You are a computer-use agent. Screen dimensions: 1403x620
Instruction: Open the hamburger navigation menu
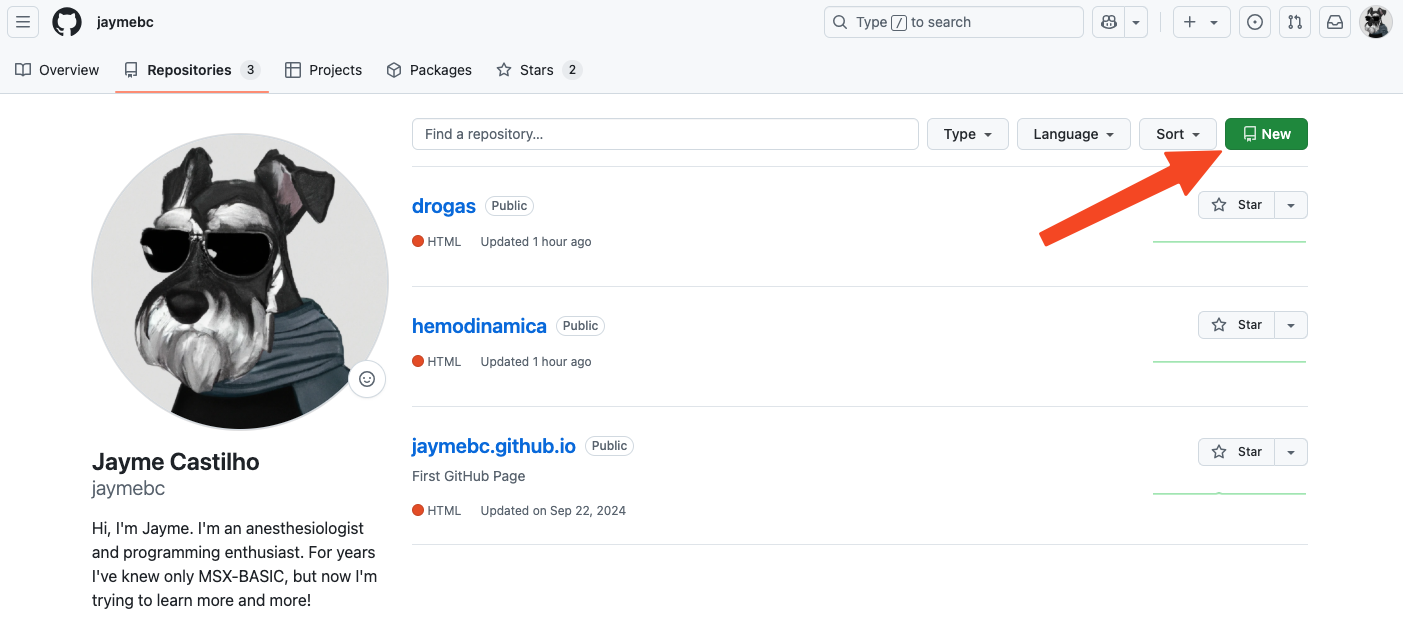23,22
